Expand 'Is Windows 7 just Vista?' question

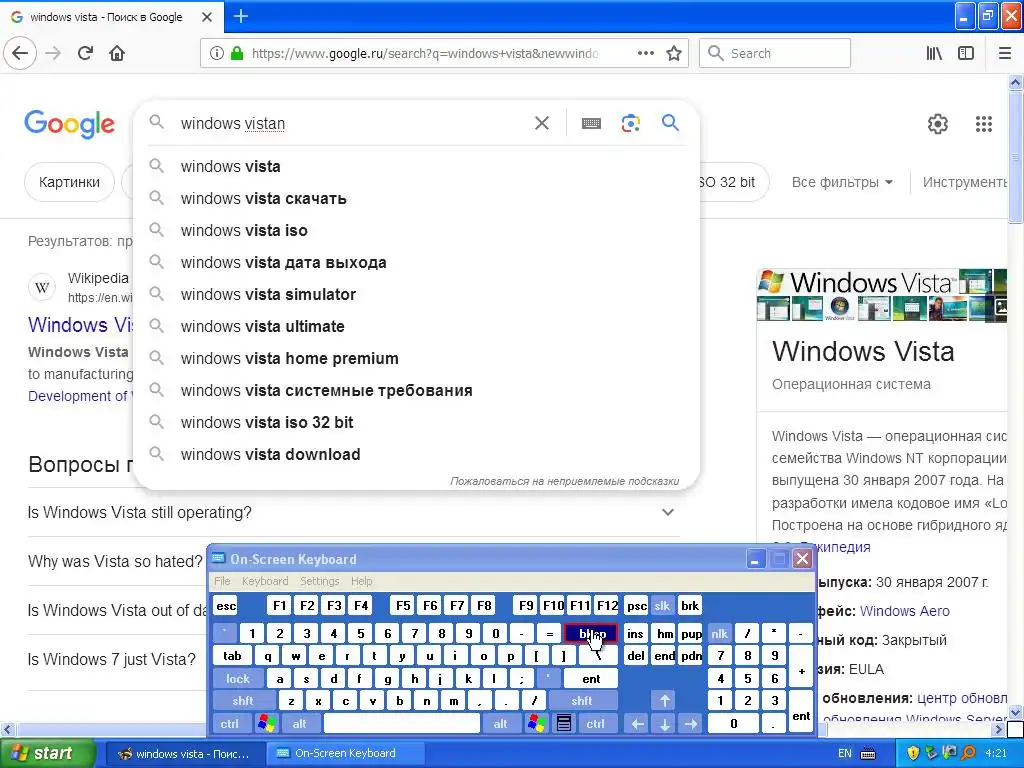[112, 660]
